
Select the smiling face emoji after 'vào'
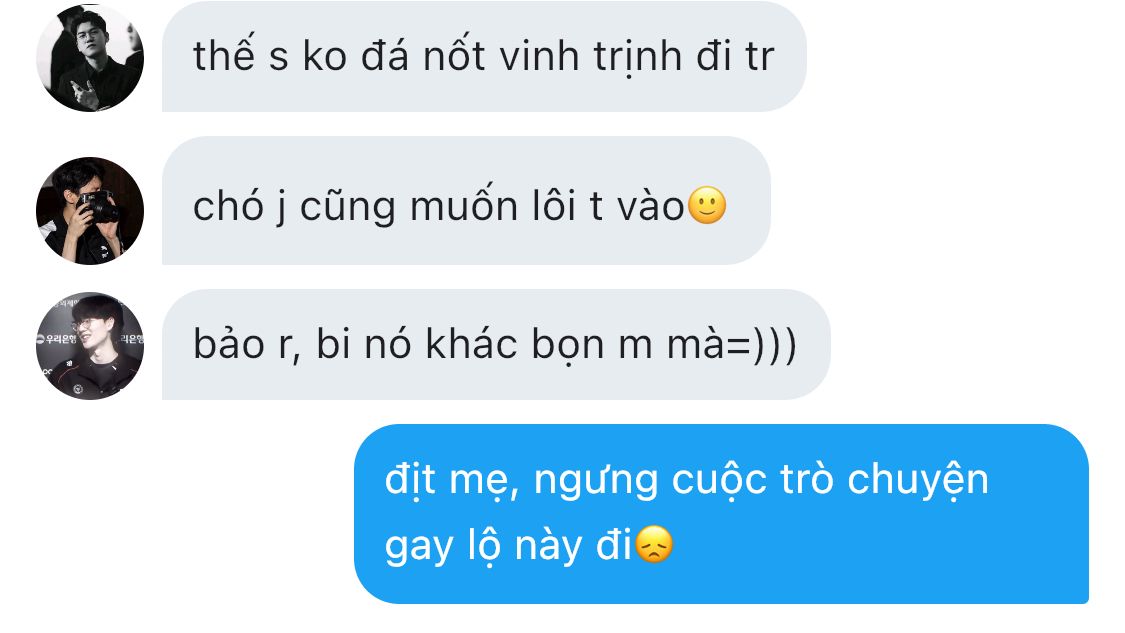coord(707,206)
